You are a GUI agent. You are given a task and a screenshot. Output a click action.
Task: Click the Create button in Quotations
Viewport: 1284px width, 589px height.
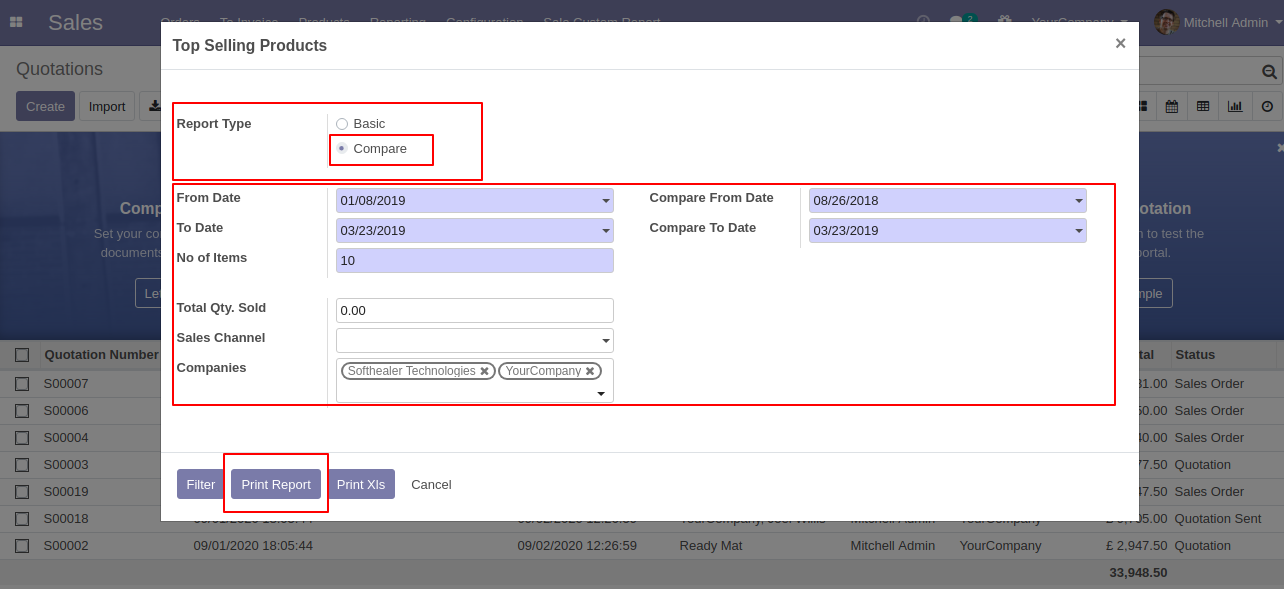[x=45, y=106]
